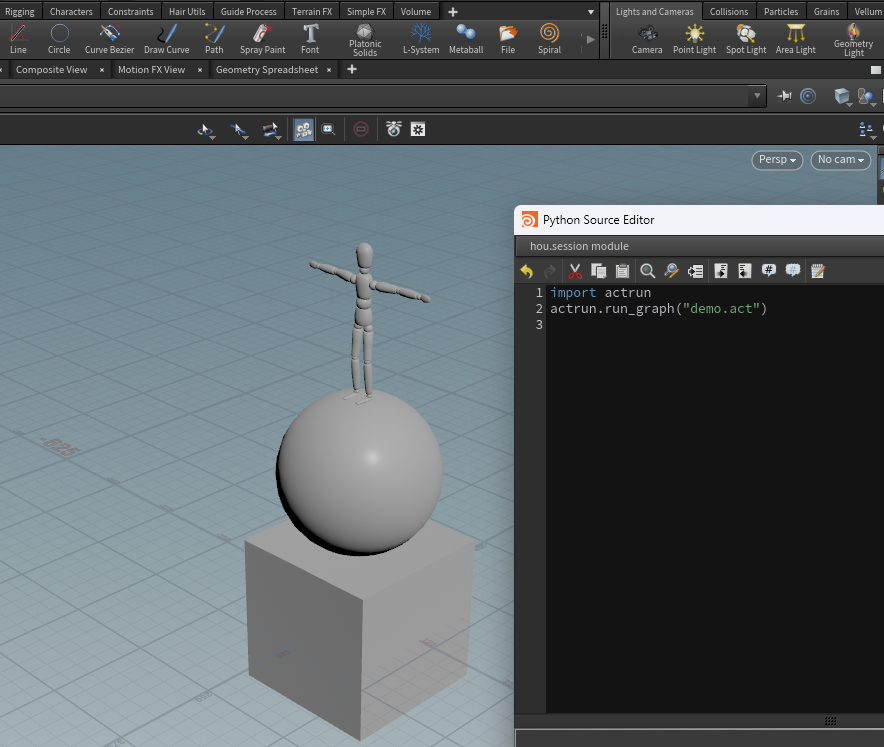Open the Persp view dropdown
This screenshot has width=884, height=747.
[777, 159]
